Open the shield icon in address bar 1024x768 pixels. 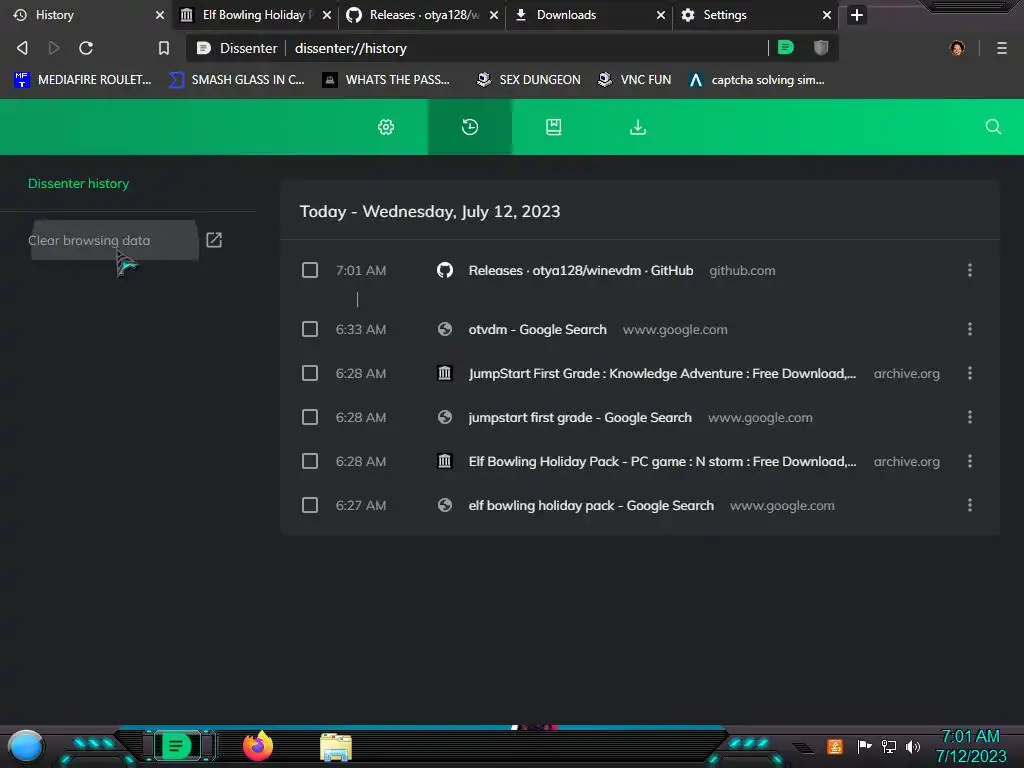tap(821, 47)
